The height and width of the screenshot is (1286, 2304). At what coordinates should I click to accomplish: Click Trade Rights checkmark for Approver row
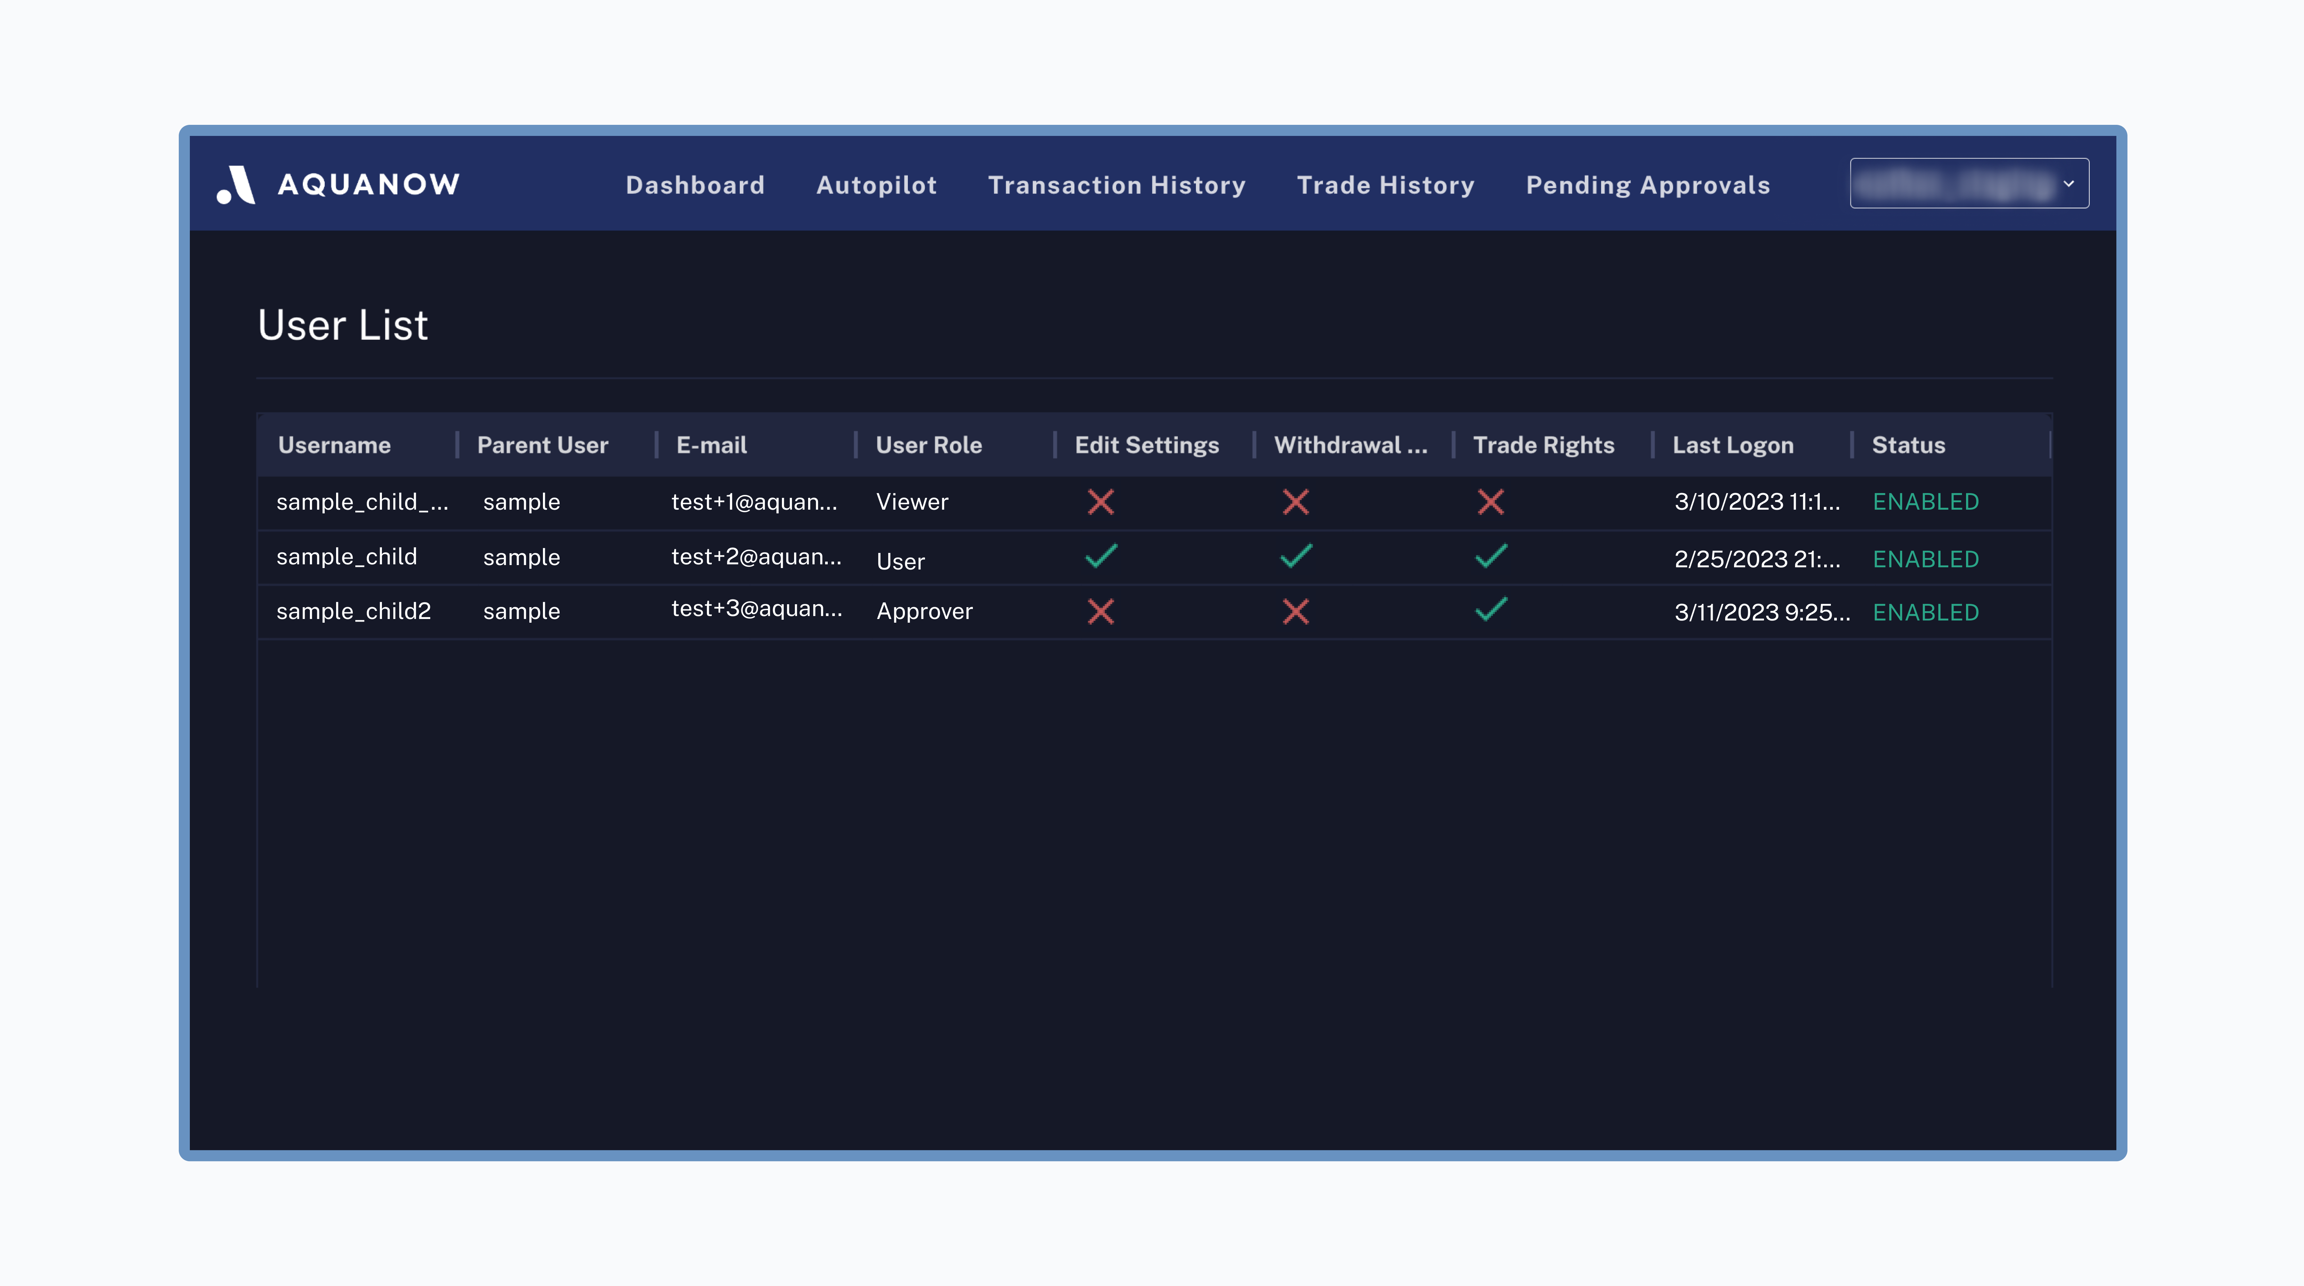click(1490, 610)
